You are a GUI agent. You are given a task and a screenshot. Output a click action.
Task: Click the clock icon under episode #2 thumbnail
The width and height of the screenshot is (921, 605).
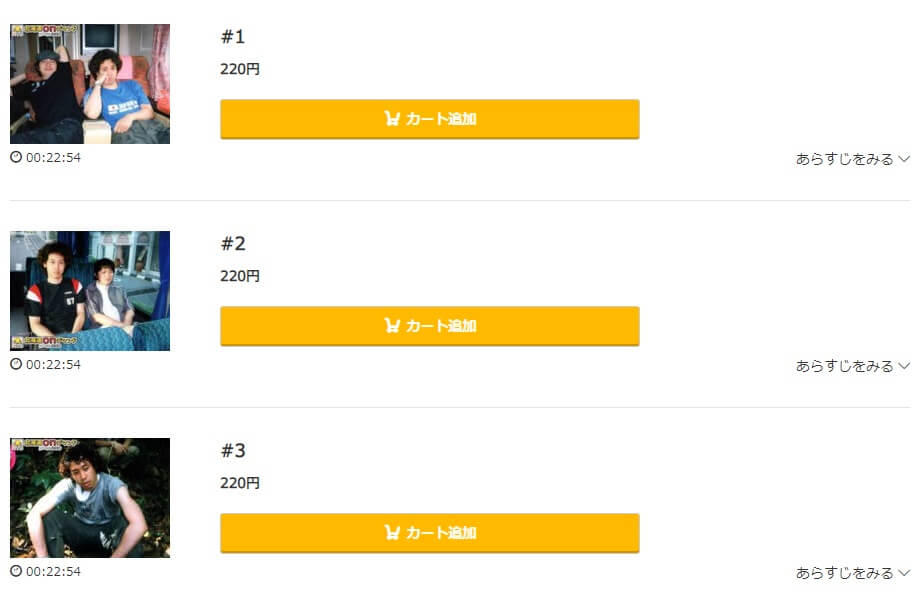(x=16, y=364)
